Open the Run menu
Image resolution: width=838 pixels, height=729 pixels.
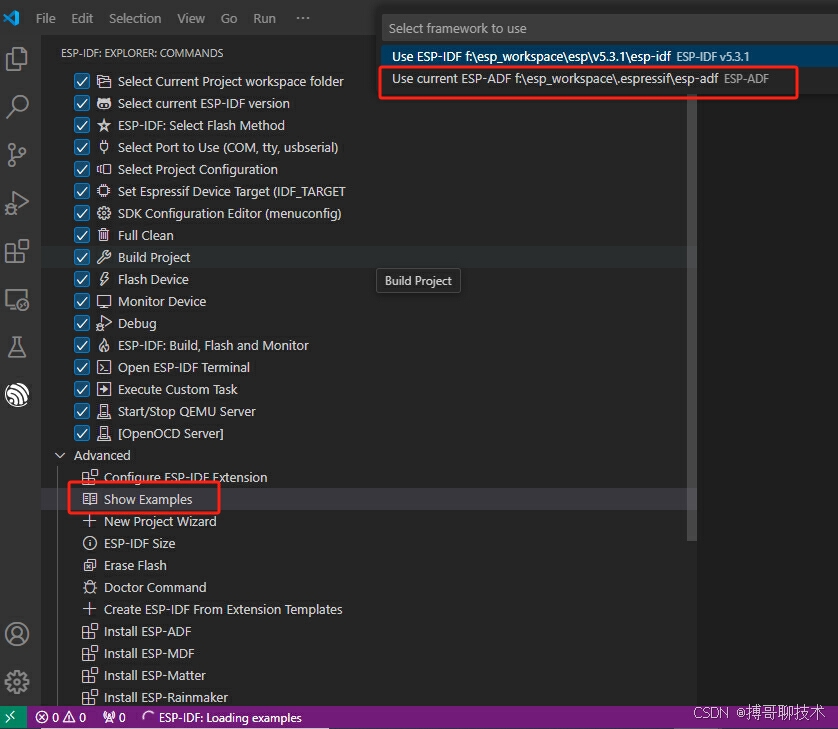point(265,18)
